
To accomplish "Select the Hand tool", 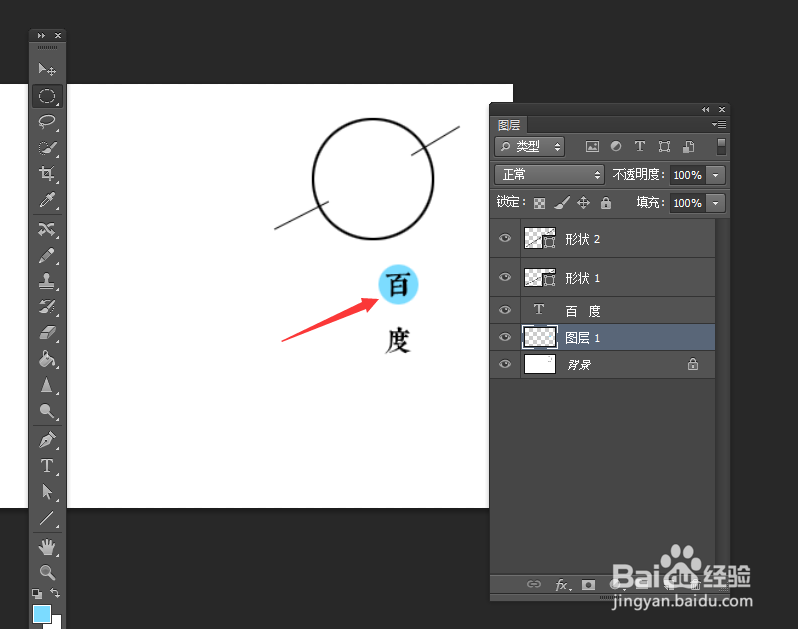I will coord(47,547).
